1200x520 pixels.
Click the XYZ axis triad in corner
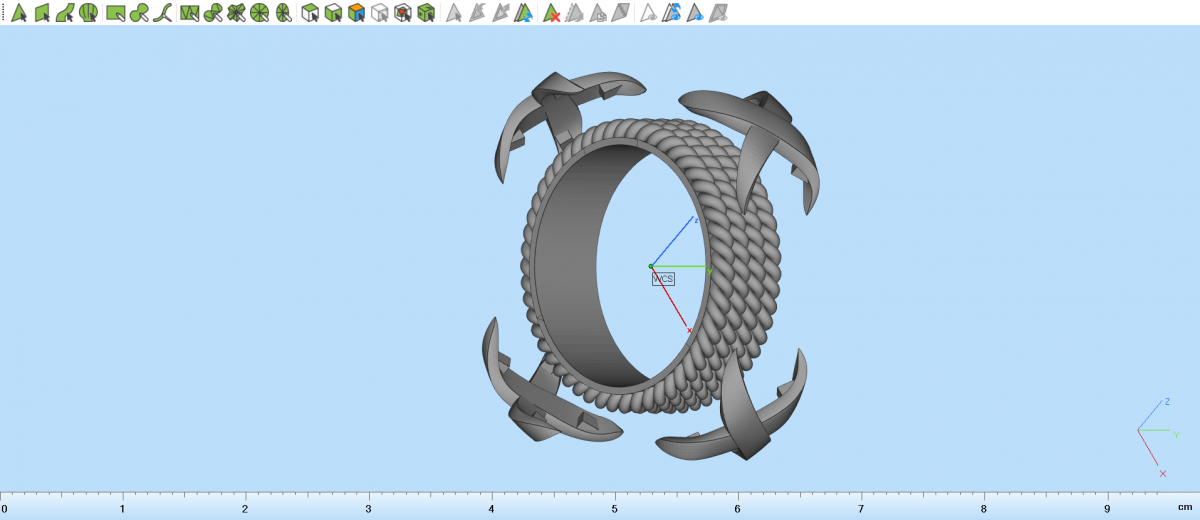[x=1150, y=432]
